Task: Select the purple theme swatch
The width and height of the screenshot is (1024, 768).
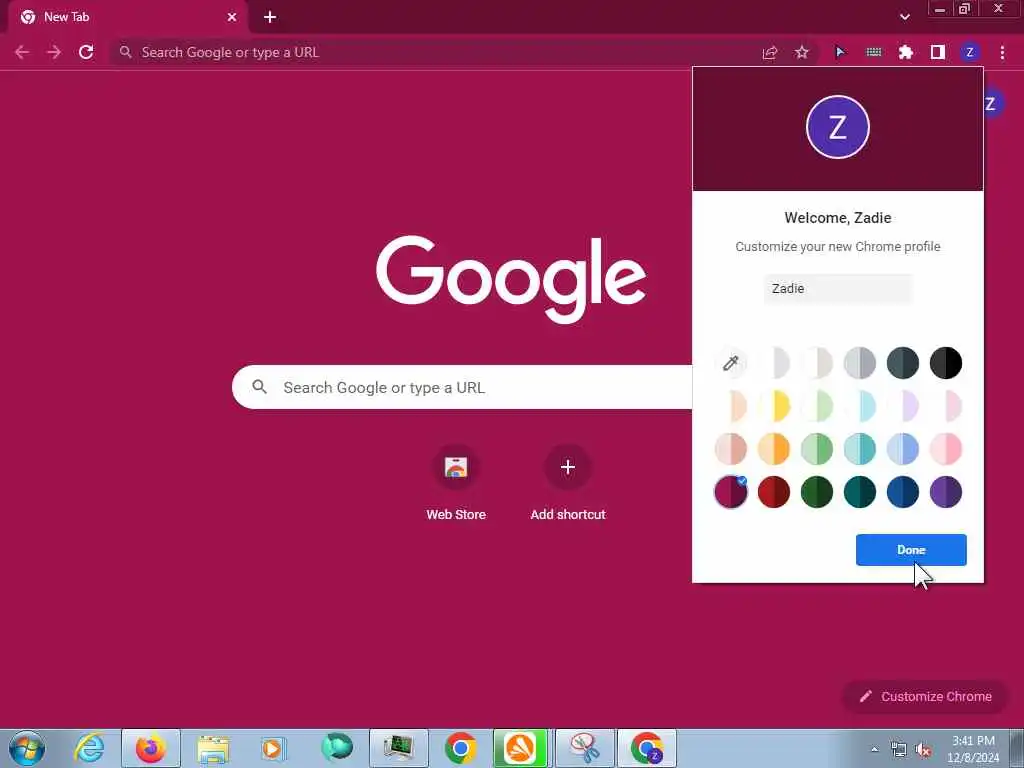Action: click(x=946, y=492)
